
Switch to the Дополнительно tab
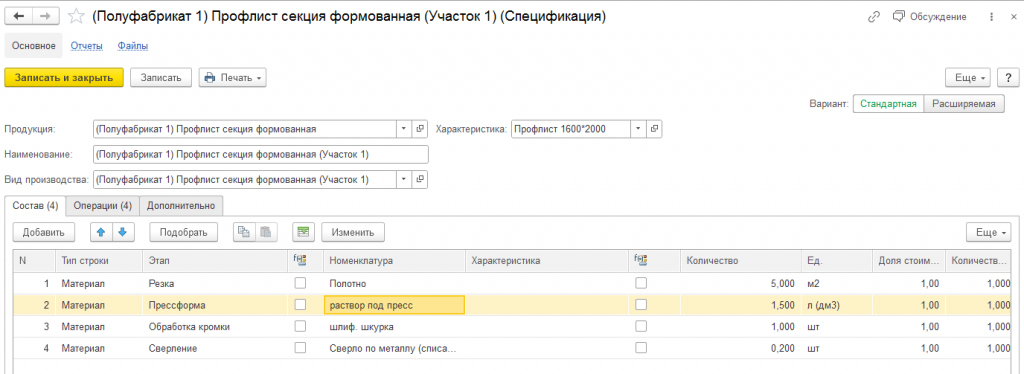coord(181,206)
